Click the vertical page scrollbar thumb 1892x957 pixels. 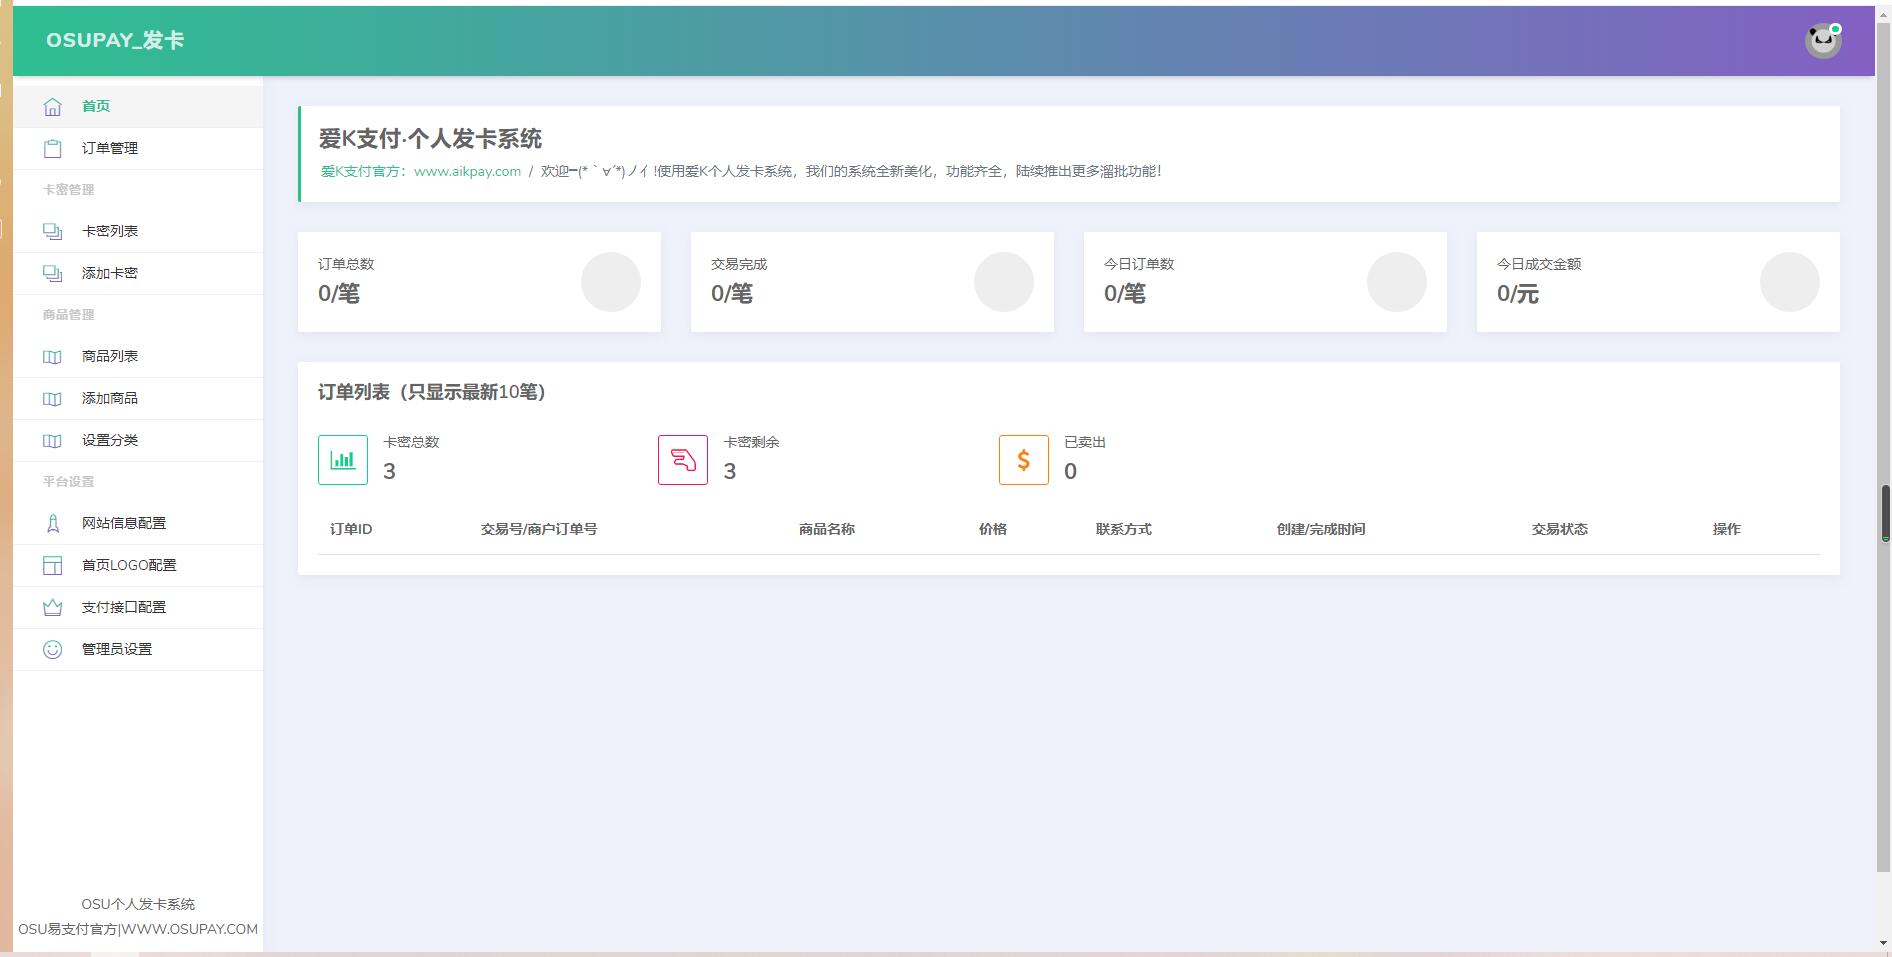click(x=1885, y=512)
